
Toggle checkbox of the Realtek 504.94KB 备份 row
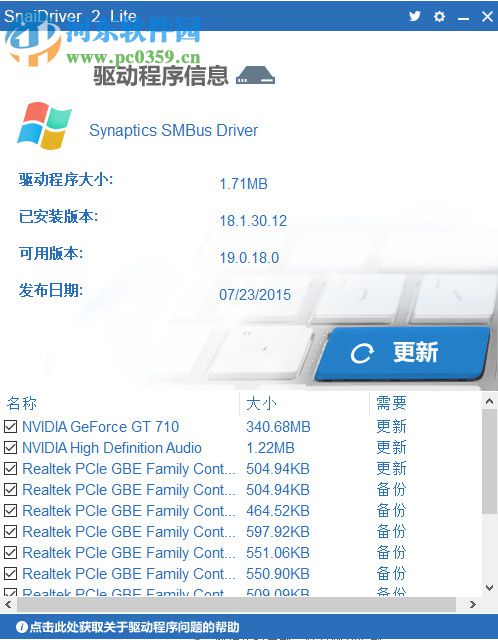[x=11, y=489]
